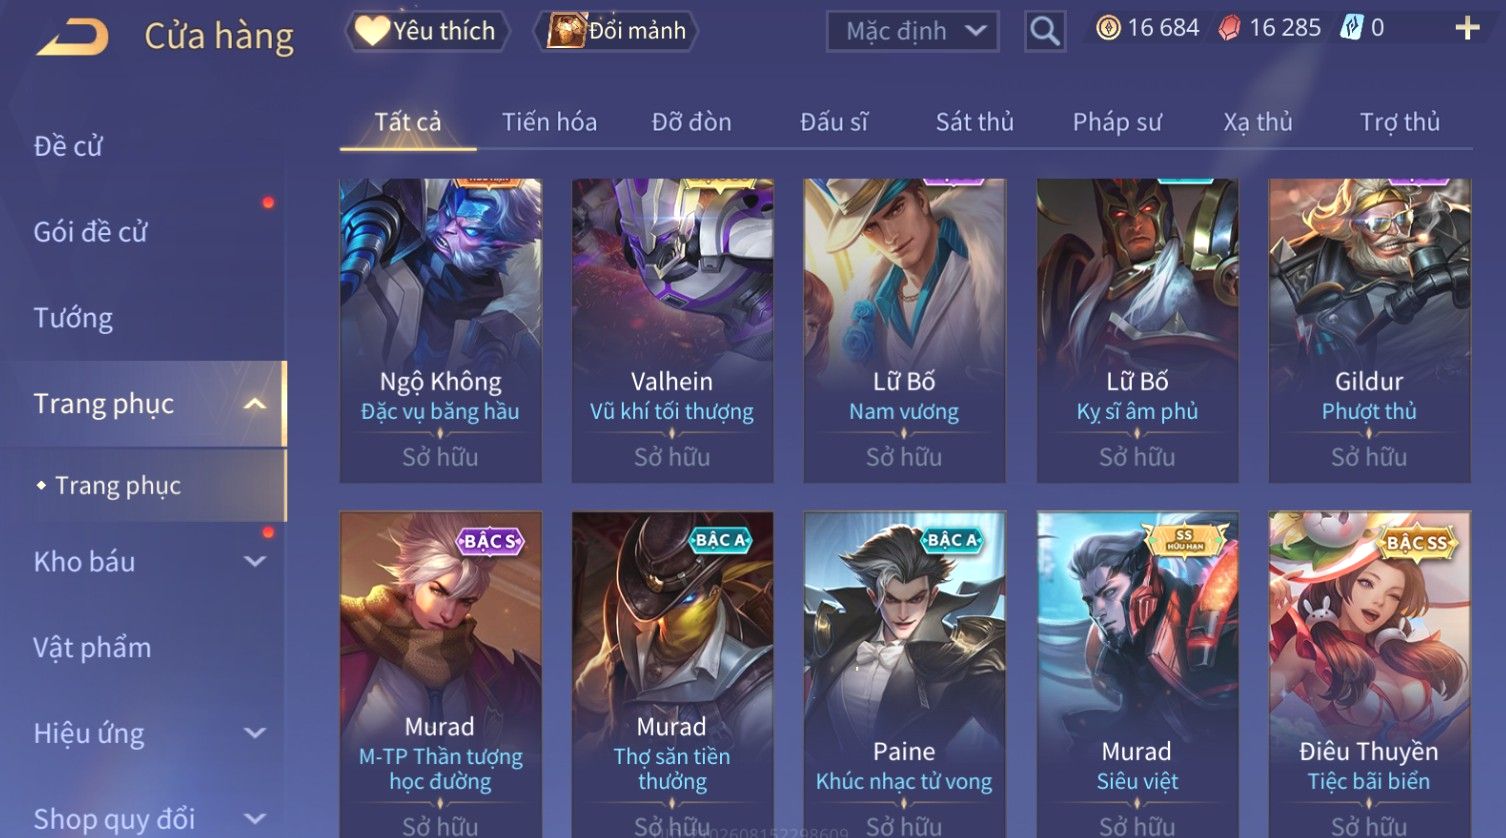Open Yêu thích favorites with heart icon
The width and height of the screenshot is (1506, 838).
427,31
